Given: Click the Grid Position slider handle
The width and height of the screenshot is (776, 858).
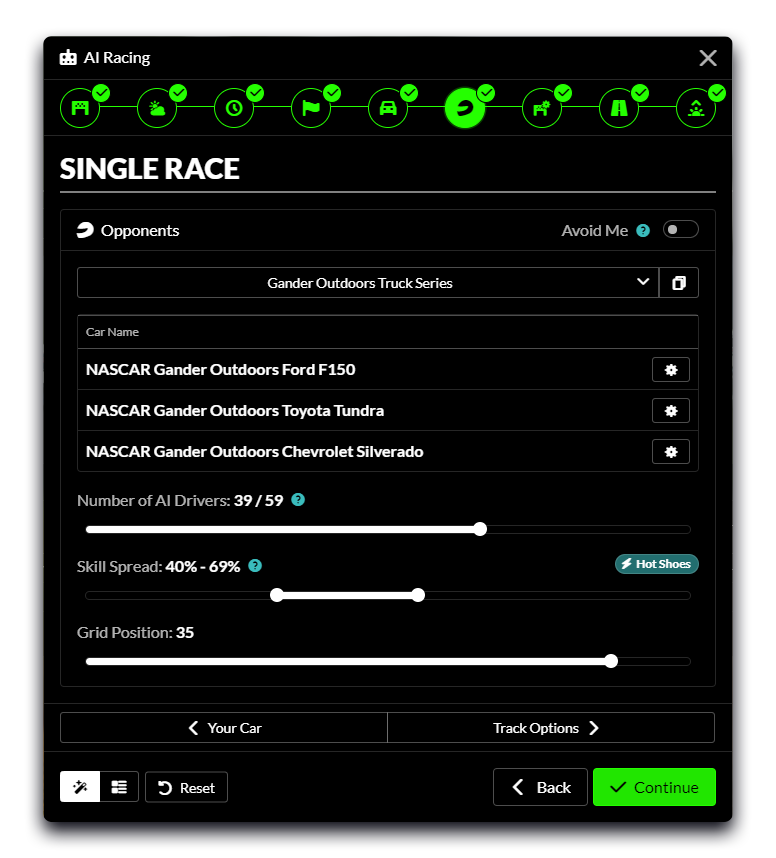Looking at the screenshot, I should coord(611,662).
